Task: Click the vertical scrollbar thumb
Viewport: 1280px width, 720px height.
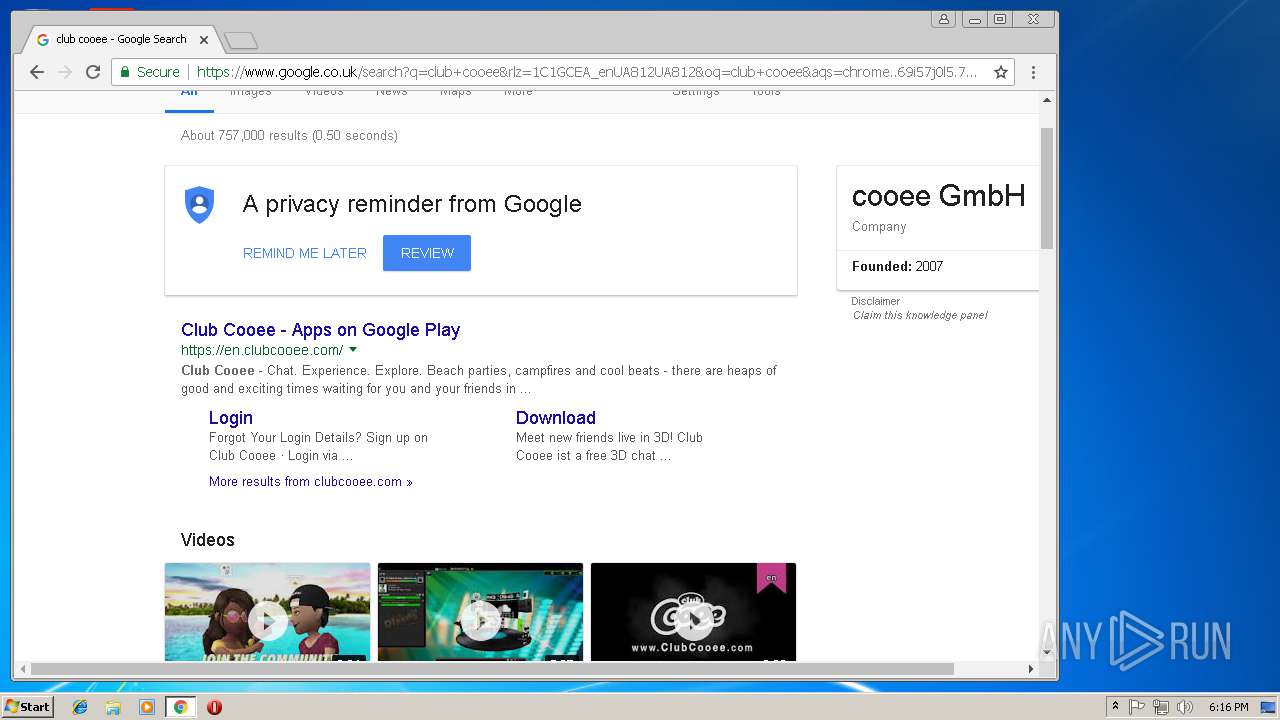Action: coord(1047,188)
